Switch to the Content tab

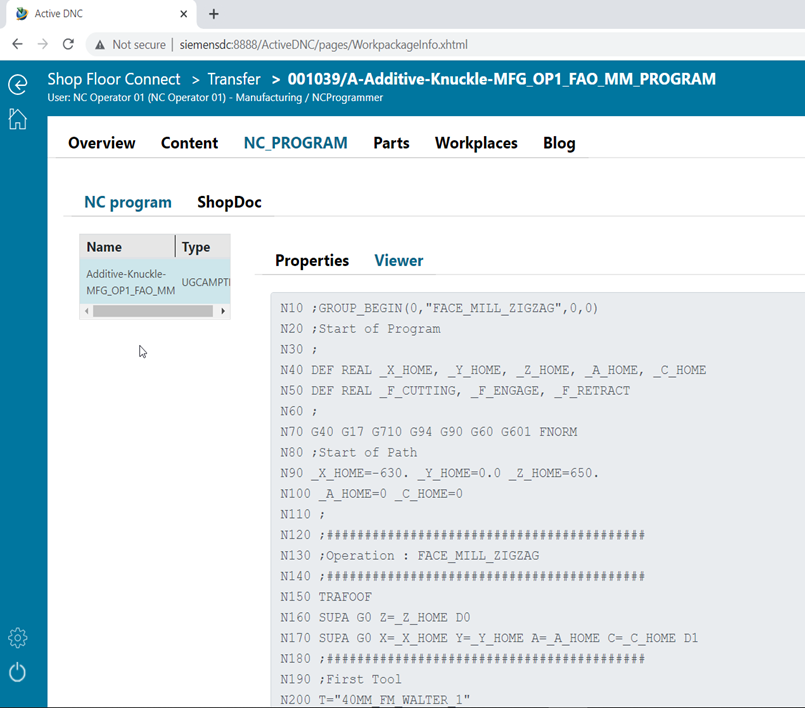pyautogui.click(x=189, y=143)
